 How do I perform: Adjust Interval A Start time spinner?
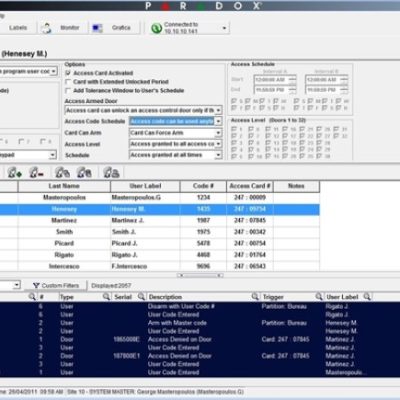pos(292,80)
